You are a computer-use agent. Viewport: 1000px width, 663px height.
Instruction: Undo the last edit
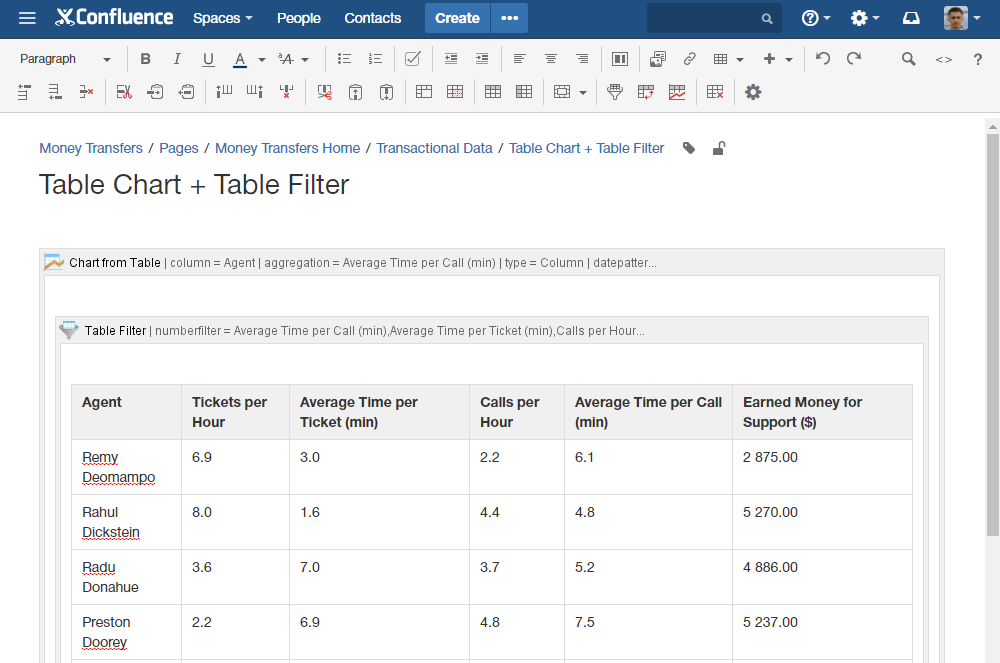click(x=823, y=59)
